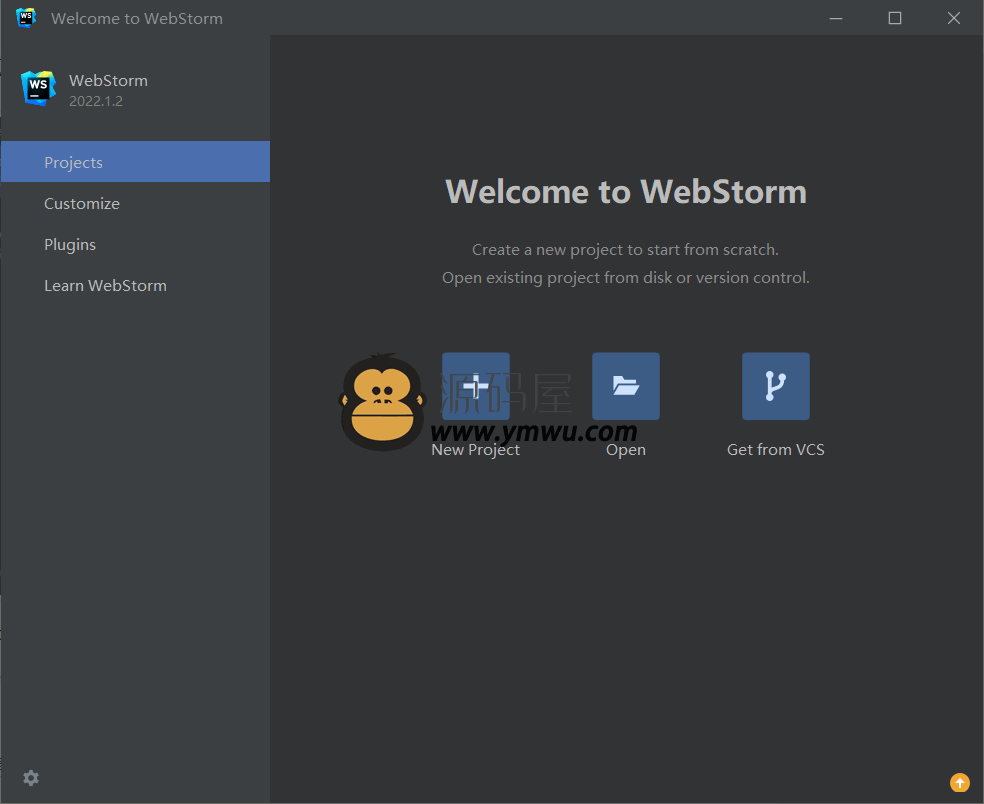Click the Open folder icon
The width and height of the screenshot is (984, 804).
coord(626,386)
